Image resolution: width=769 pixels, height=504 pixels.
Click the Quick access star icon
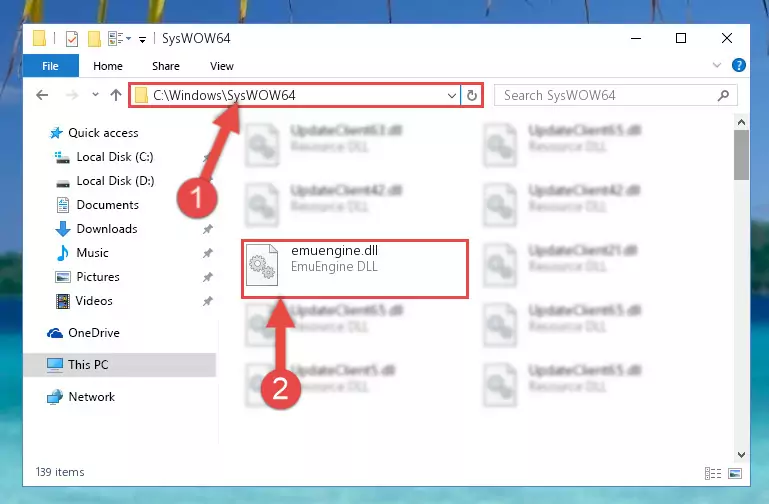coord(56,133)
